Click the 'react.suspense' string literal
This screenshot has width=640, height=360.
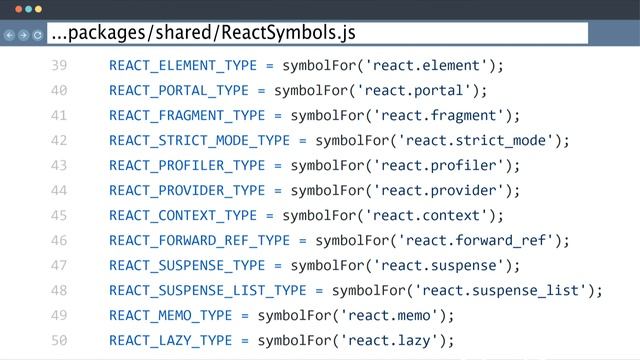click(439, 266)
